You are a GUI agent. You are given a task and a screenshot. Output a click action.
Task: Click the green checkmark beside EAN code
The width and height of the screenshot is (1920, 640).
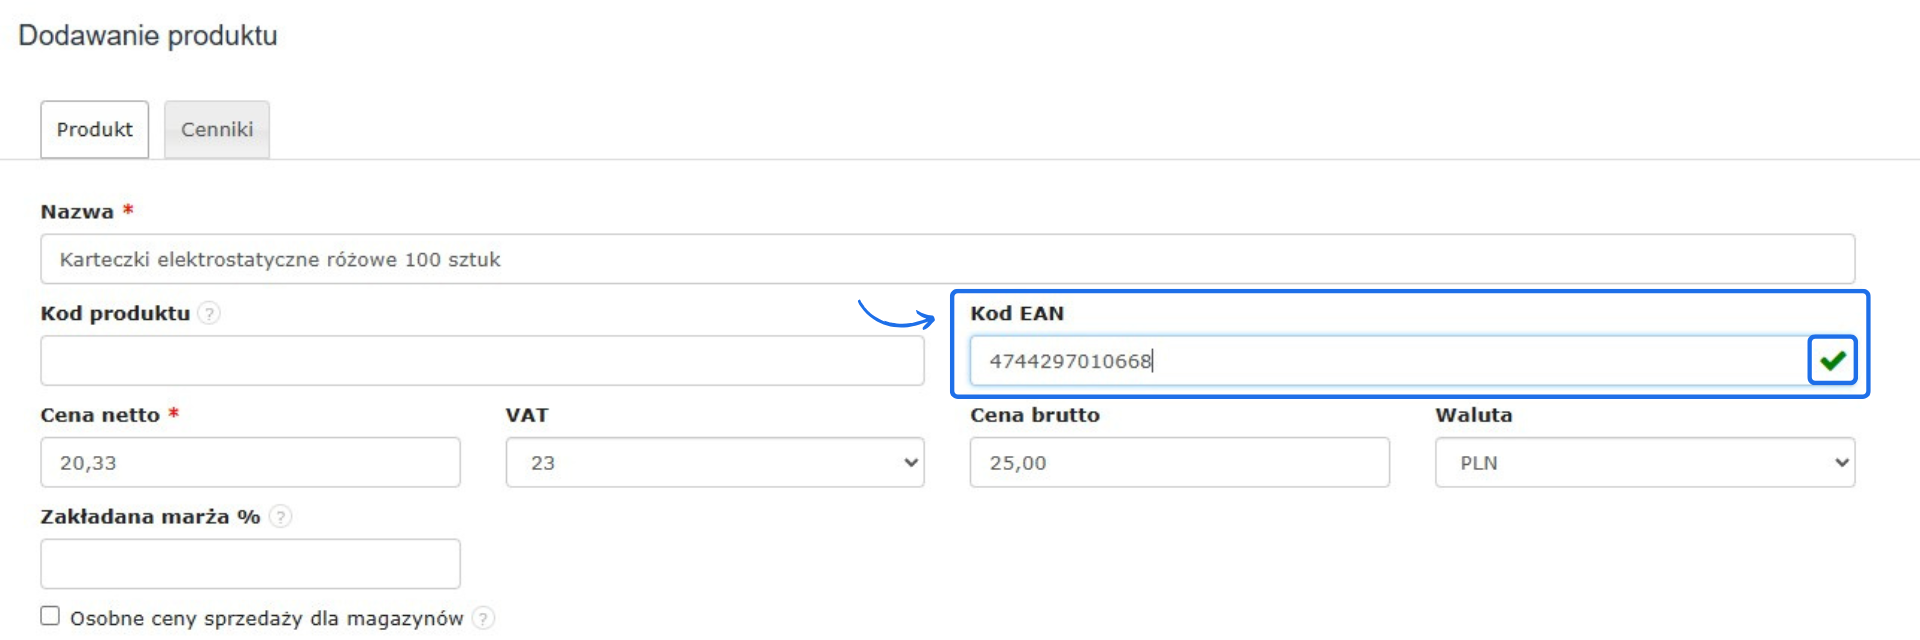pyautogui.click(x=1832, y=361)
